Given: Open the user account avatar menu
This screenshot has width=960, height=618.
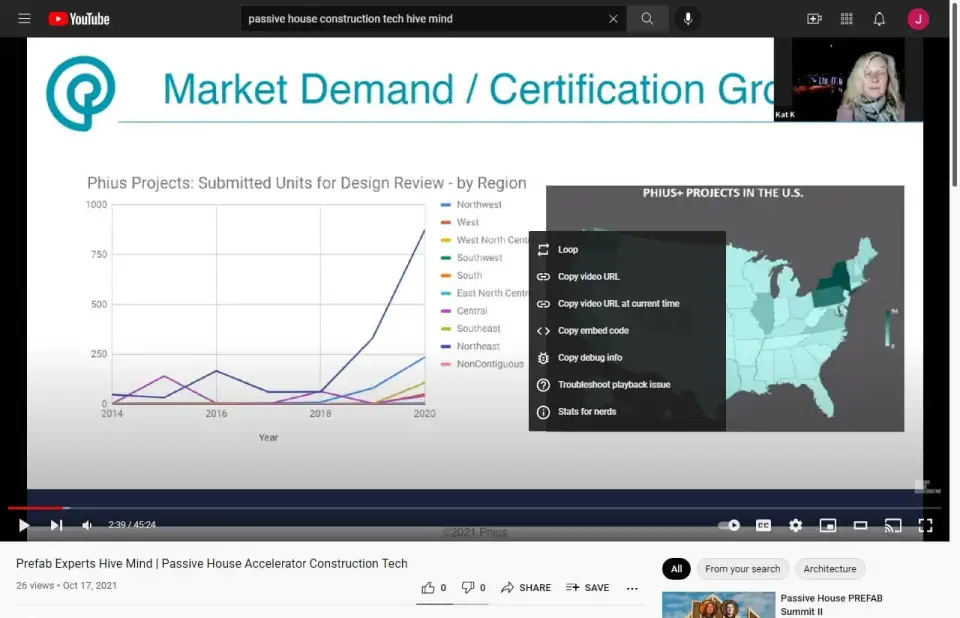Looking at the screenshot, I should click(x=918, y=19).
